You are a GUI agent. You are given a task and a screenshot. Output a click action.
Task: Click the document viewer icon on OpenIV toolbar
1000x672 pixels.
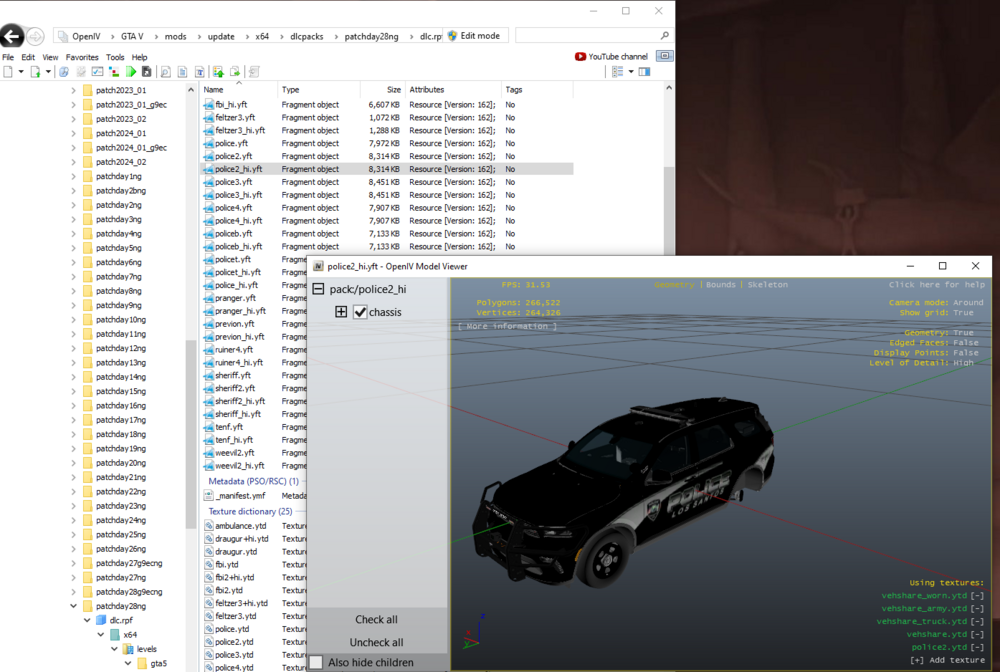[x=182, y=71]
